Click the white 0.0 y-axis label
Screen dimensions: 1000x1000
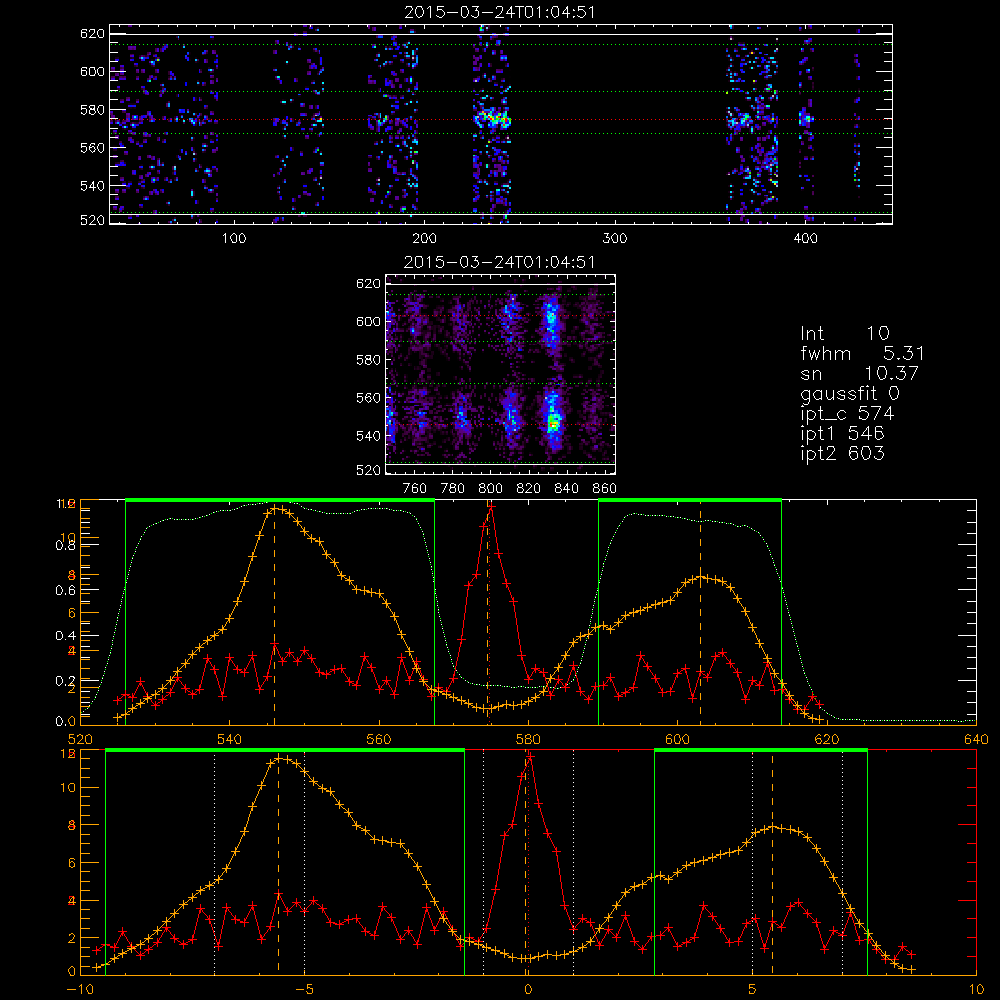click(x=66, y=721)
